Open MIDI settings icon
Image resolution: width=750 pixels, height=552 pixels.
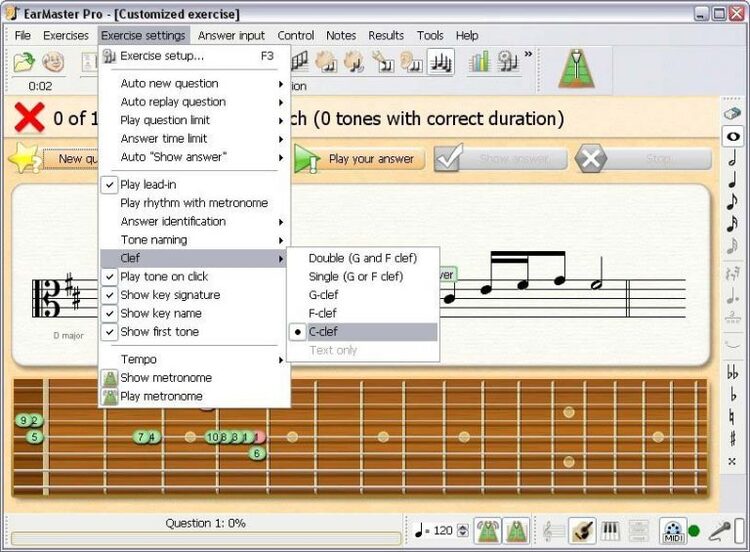(x=673, y=530)
